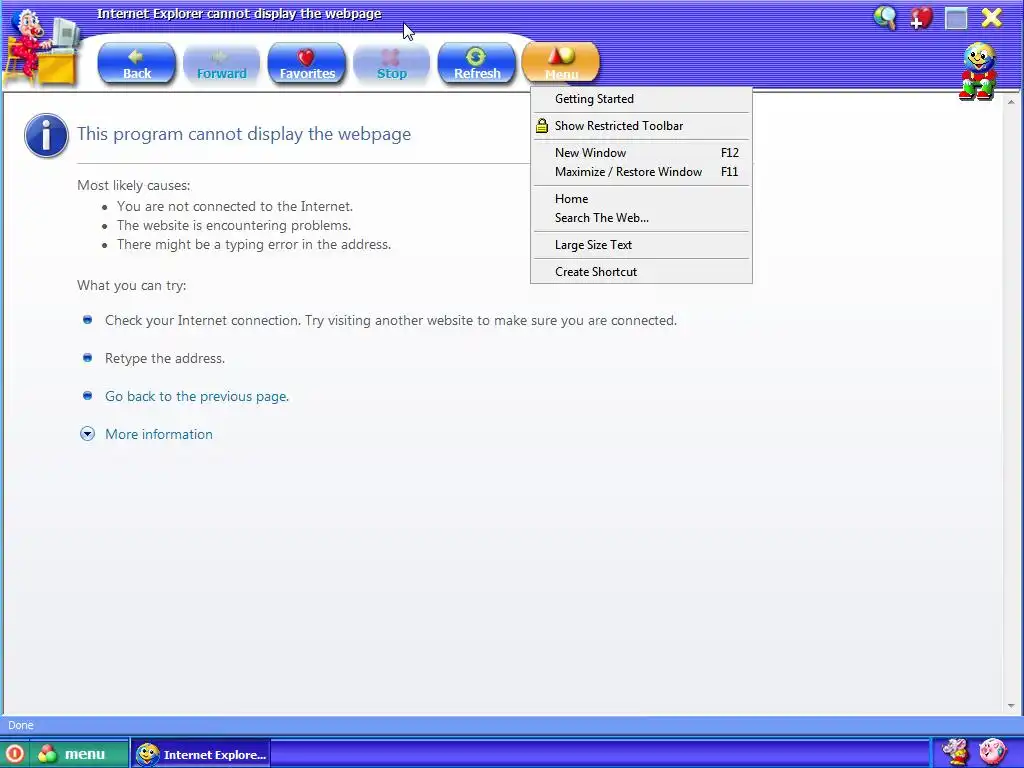Click the scrollbar down arrow
Image resolution: width=1024 pixels, height=768 pixels.
[x=1011, y=705]
